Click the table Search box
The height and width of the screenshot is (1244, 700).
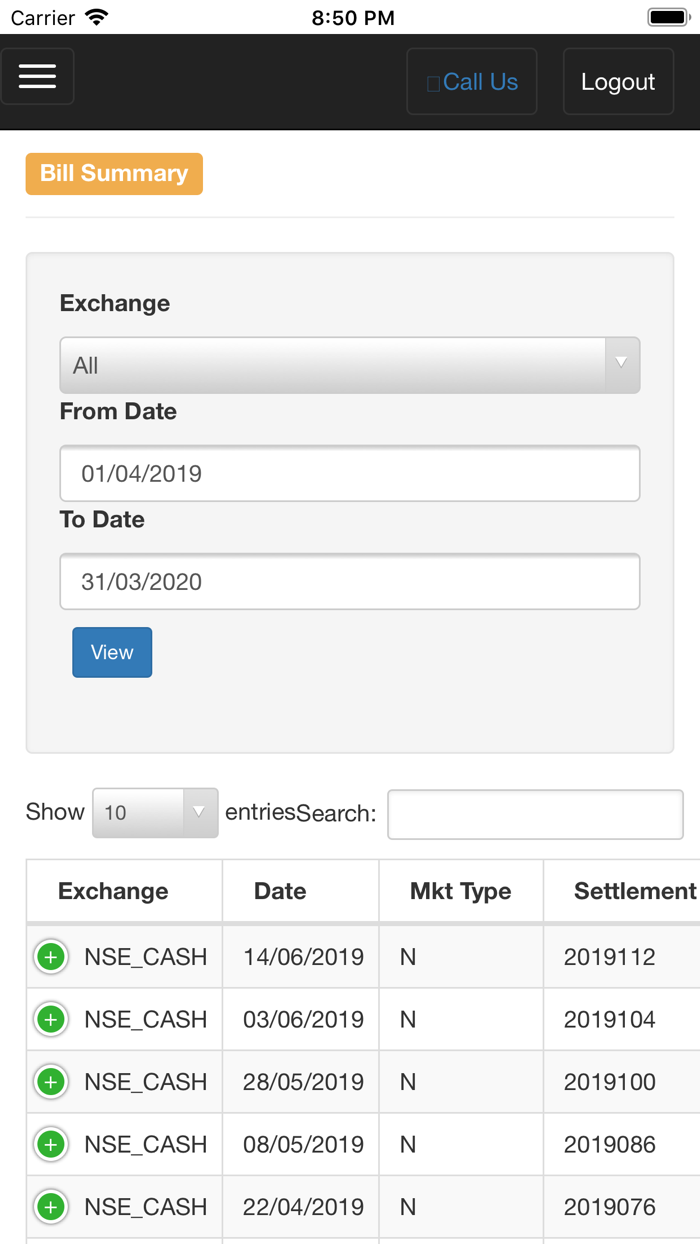click(x=535, y=814)
